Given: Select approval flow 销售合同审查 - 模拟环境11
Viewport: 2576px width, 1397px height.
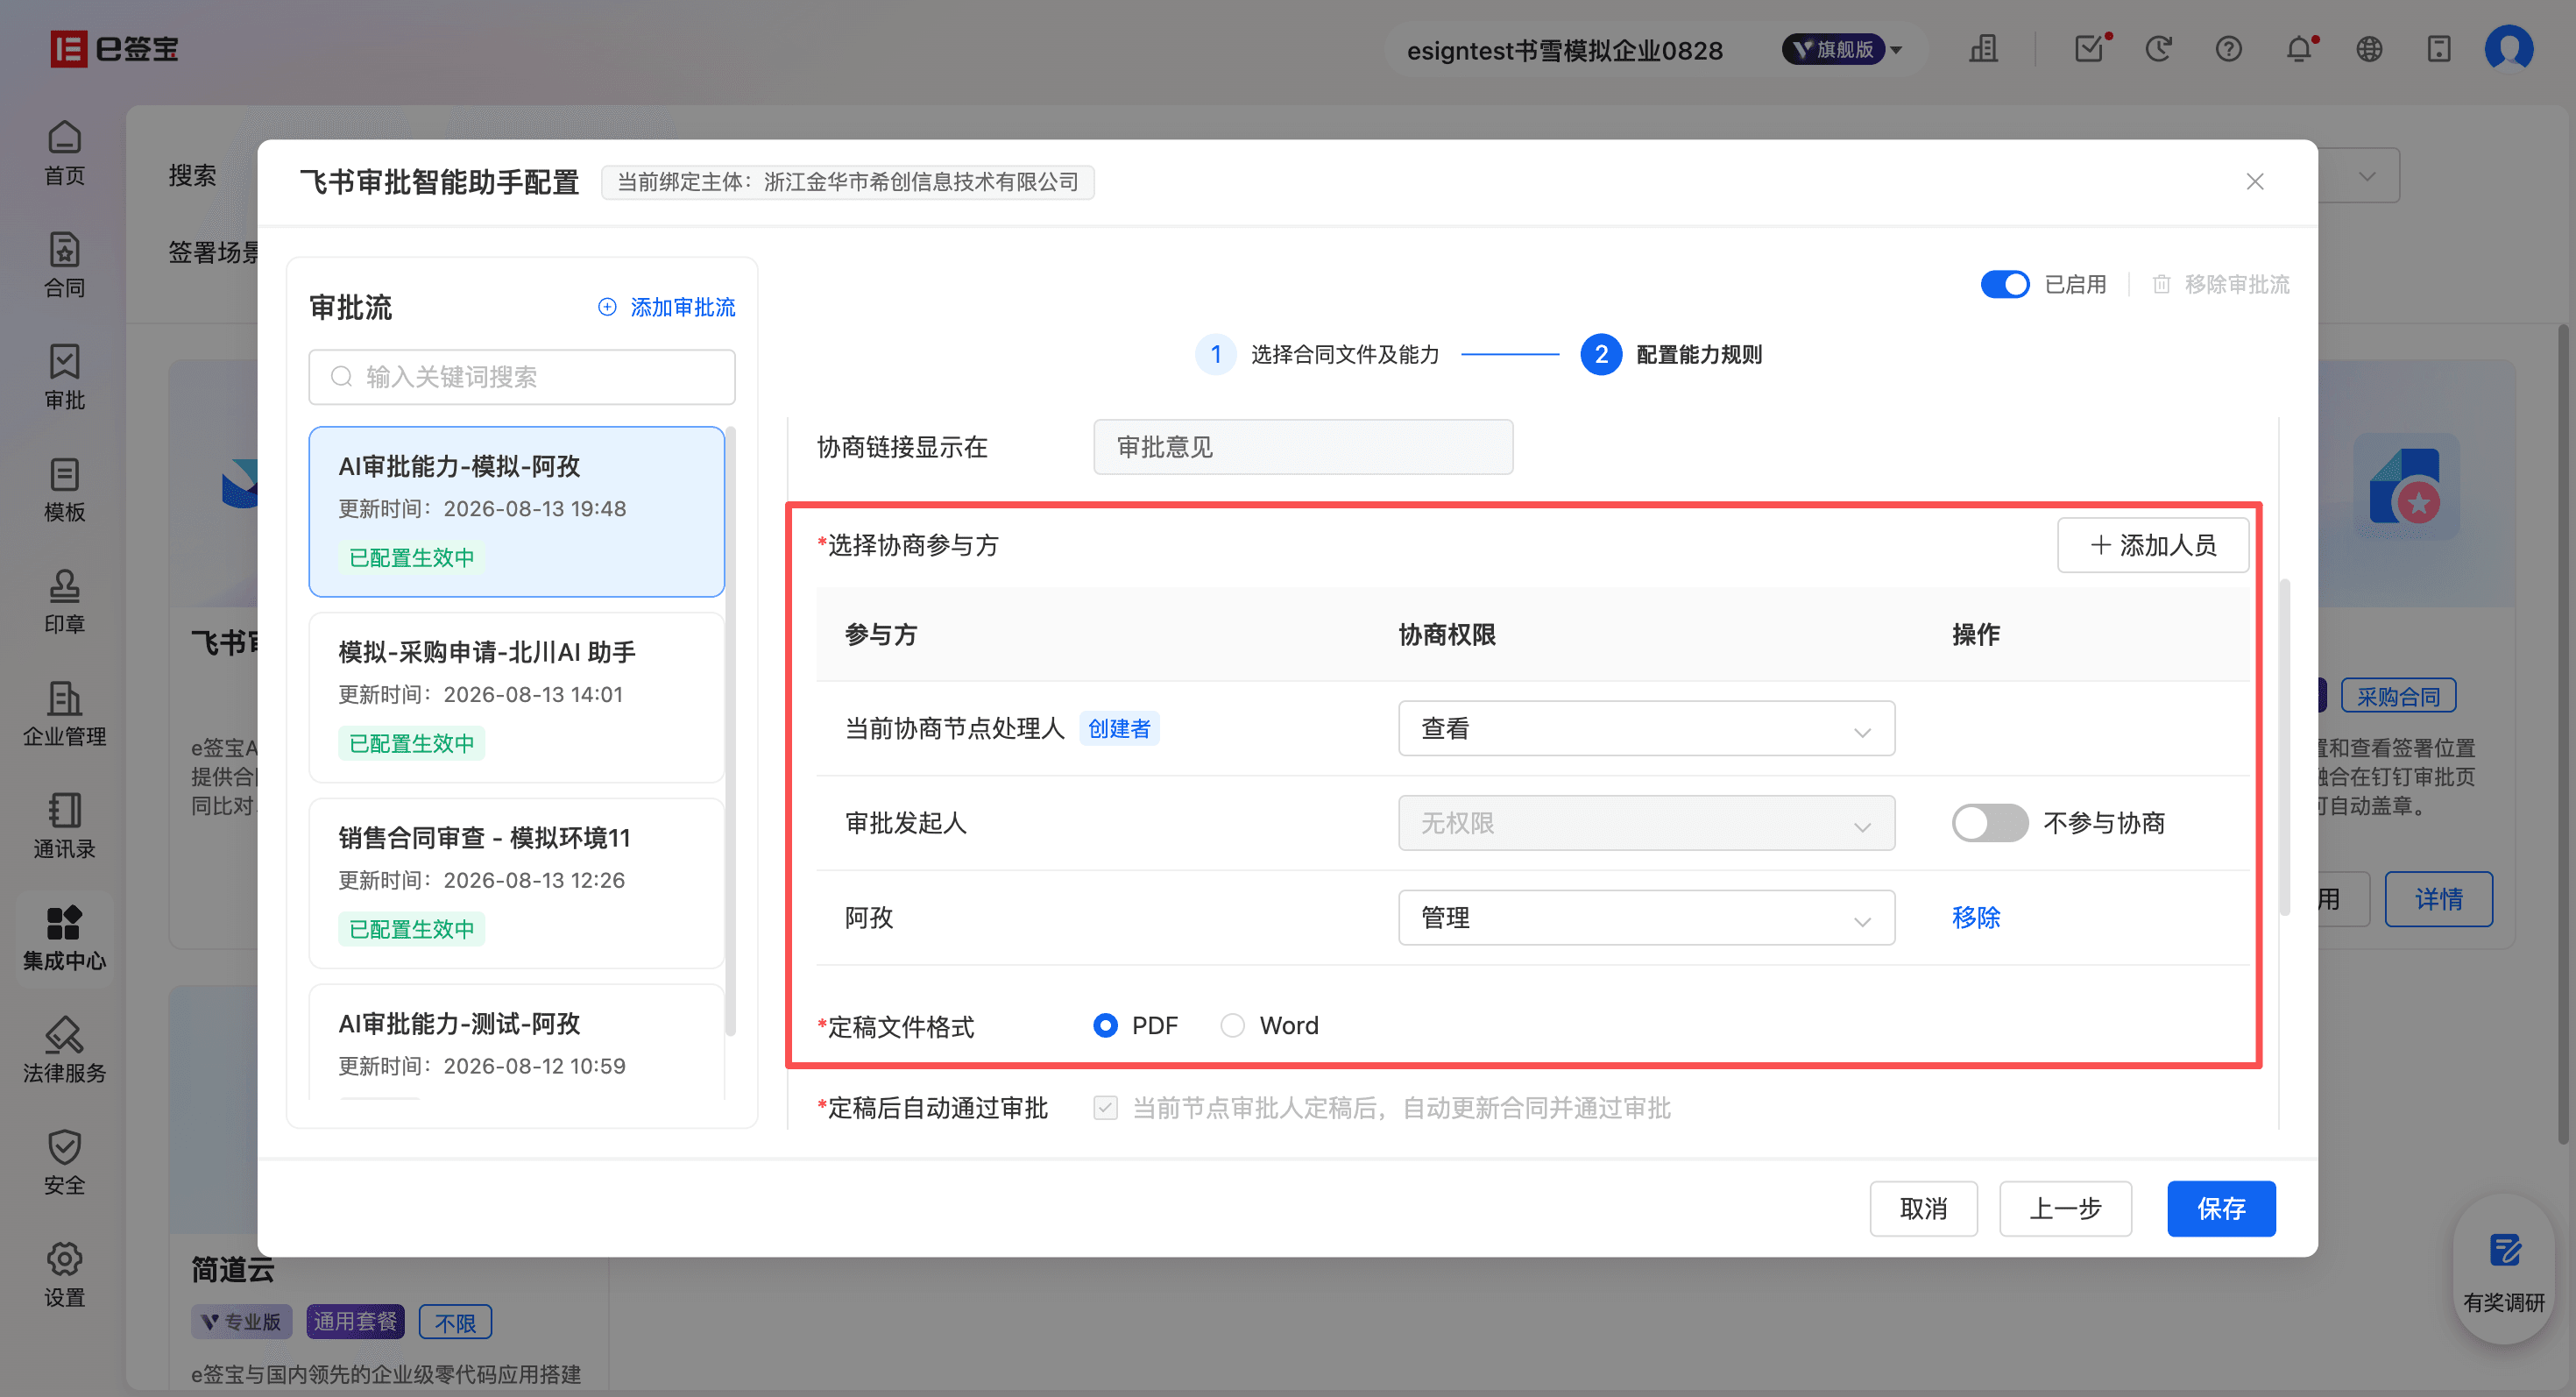Looking at the screenshot, I should pyautogui.click(x=516, y=883).
